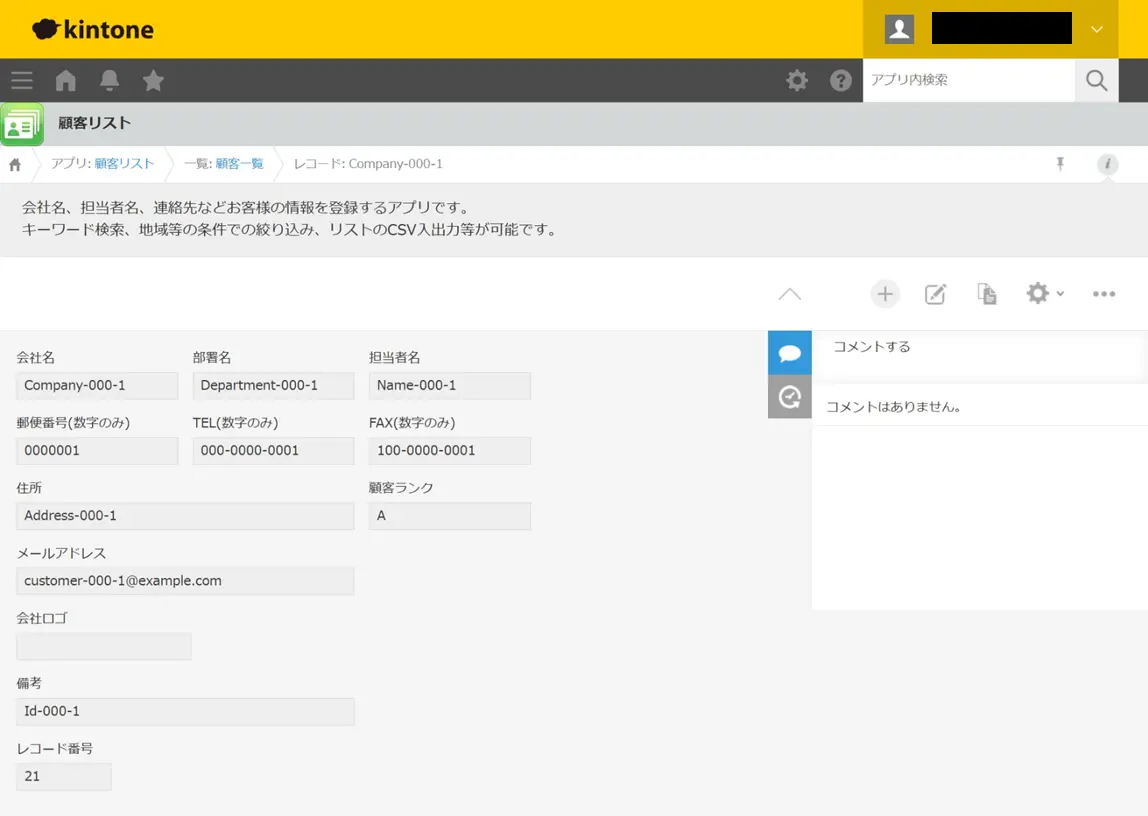
Task: Open the app settings gear dropdown
Action: coord(1045,294)
